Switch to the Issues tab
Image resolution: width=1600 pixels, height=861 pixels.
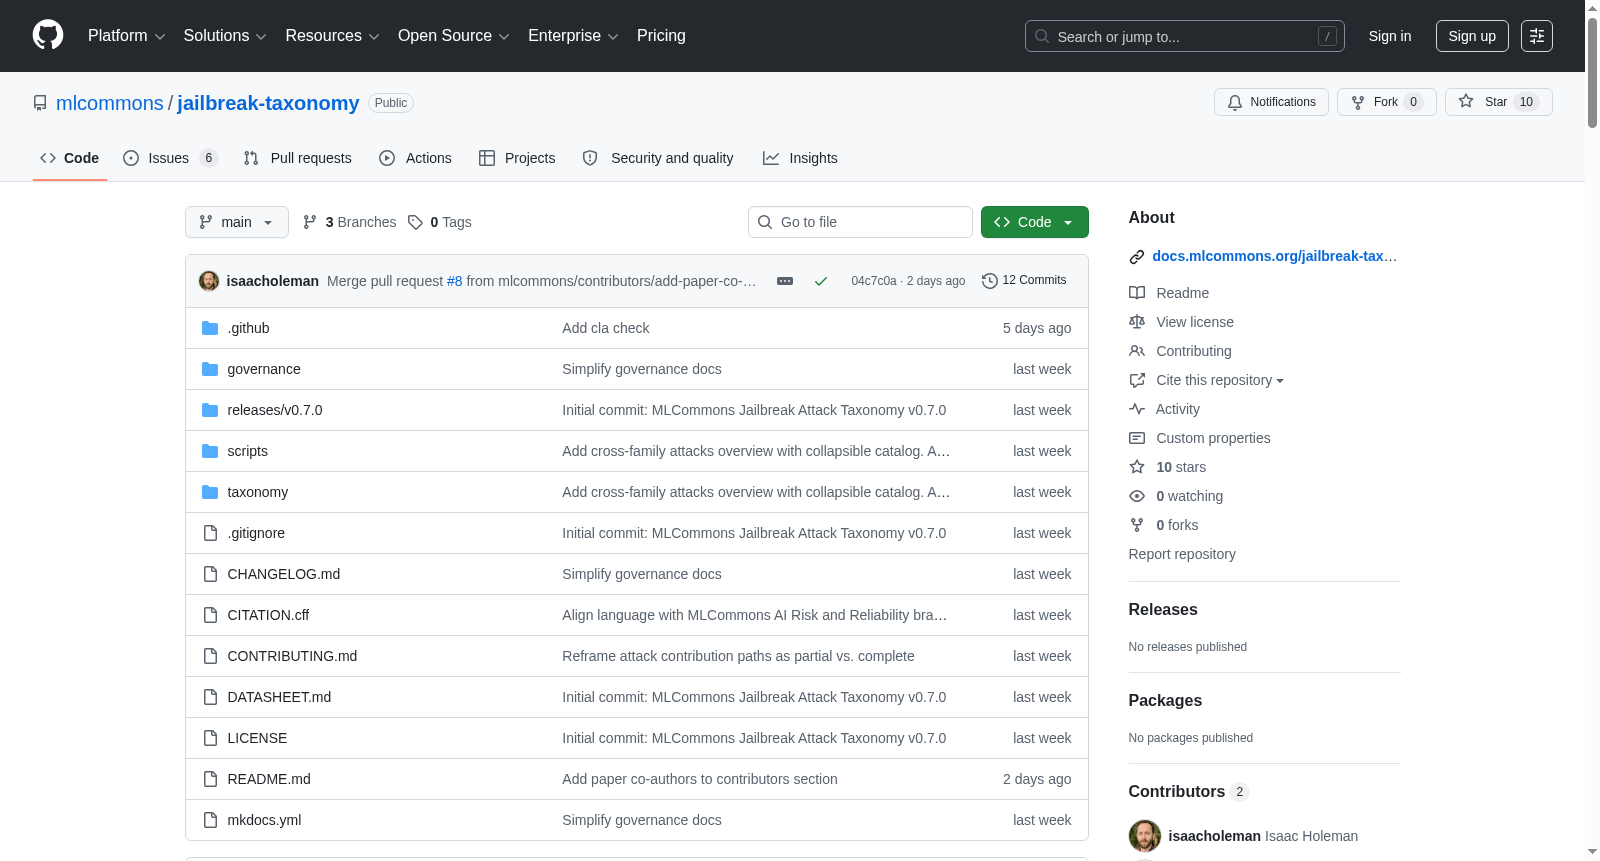[170, 158]
